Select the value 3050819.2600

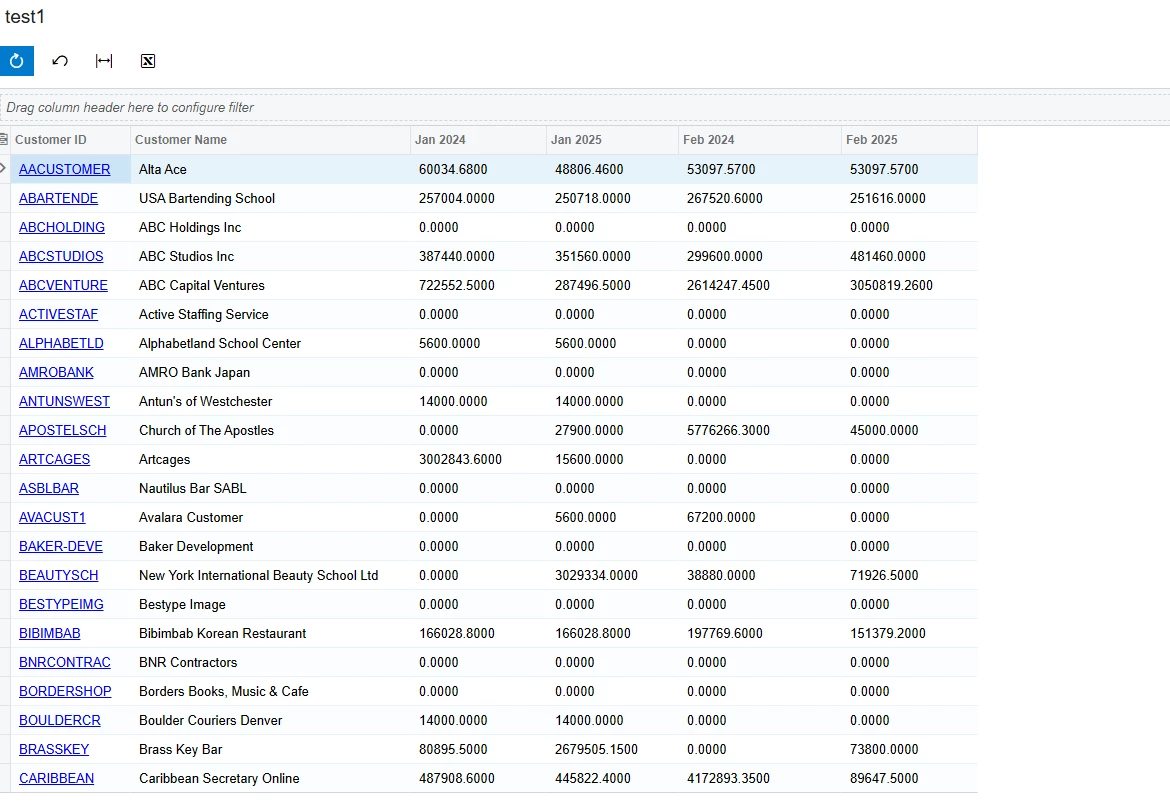click(x=891, y=286)
